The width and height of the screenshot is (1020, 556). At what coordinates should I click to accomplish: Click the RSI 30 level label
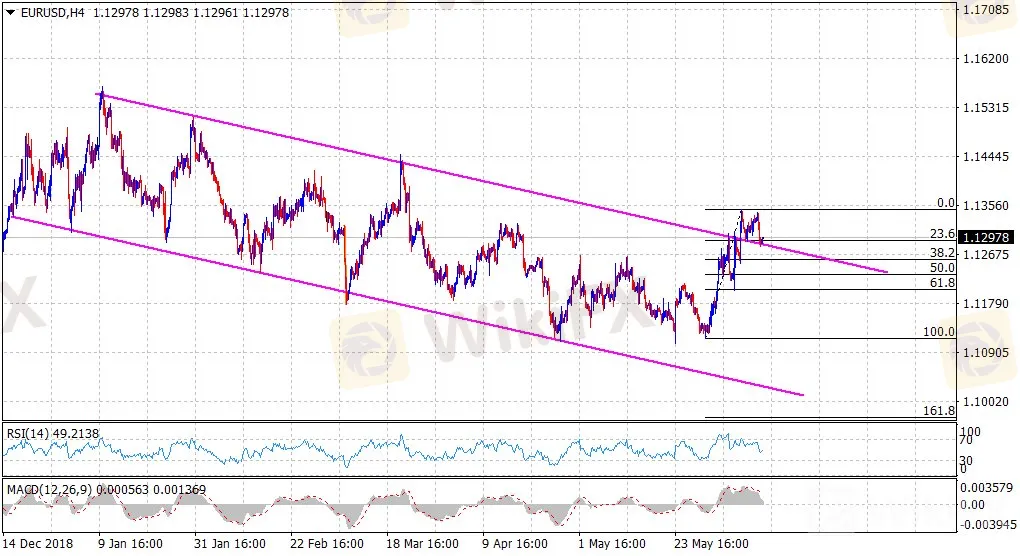click(x=966, y=460)
